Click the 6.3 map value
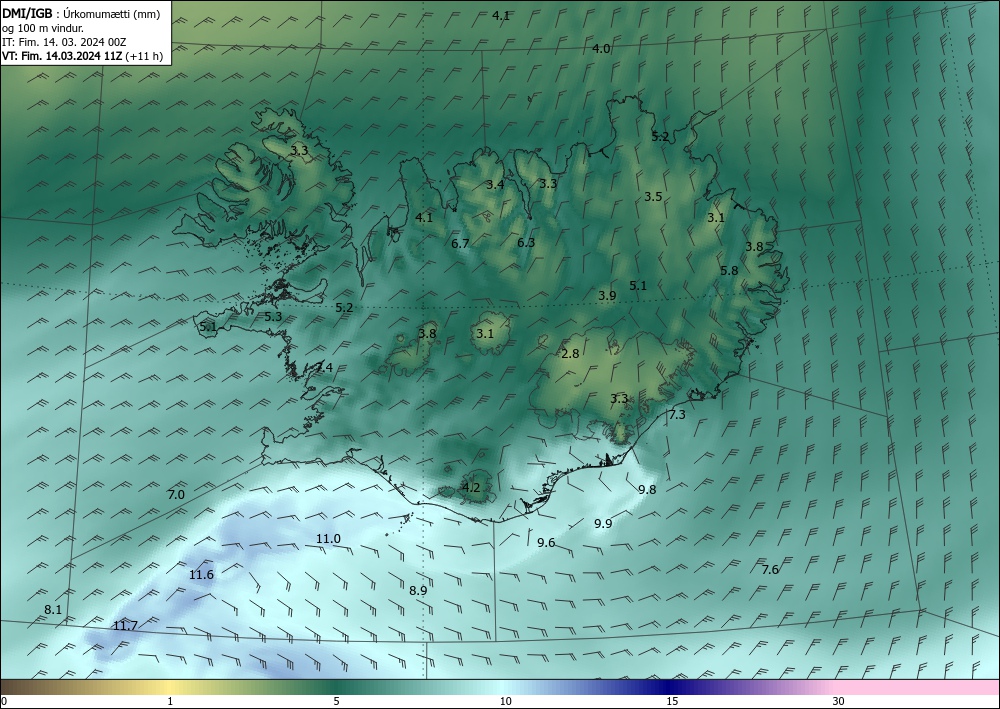 [526, 242]
